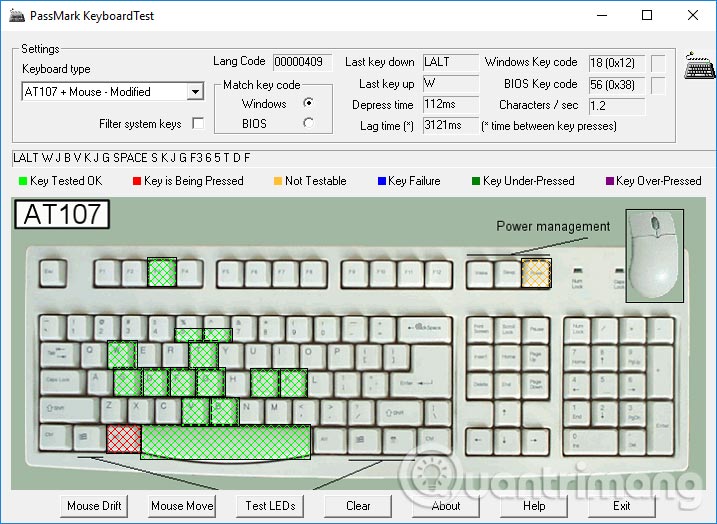Click the Z key on the keyboard image
717x524 pixels.
click(112, 410)
